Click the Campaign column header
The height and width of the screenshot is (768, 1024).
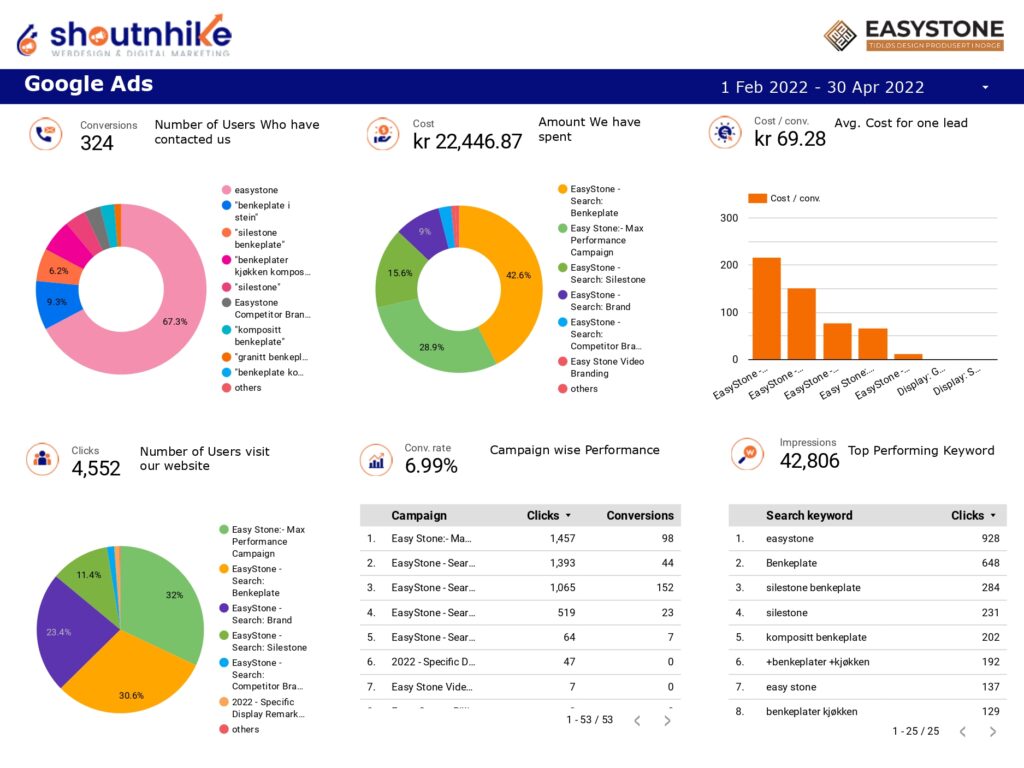point(419,516)
